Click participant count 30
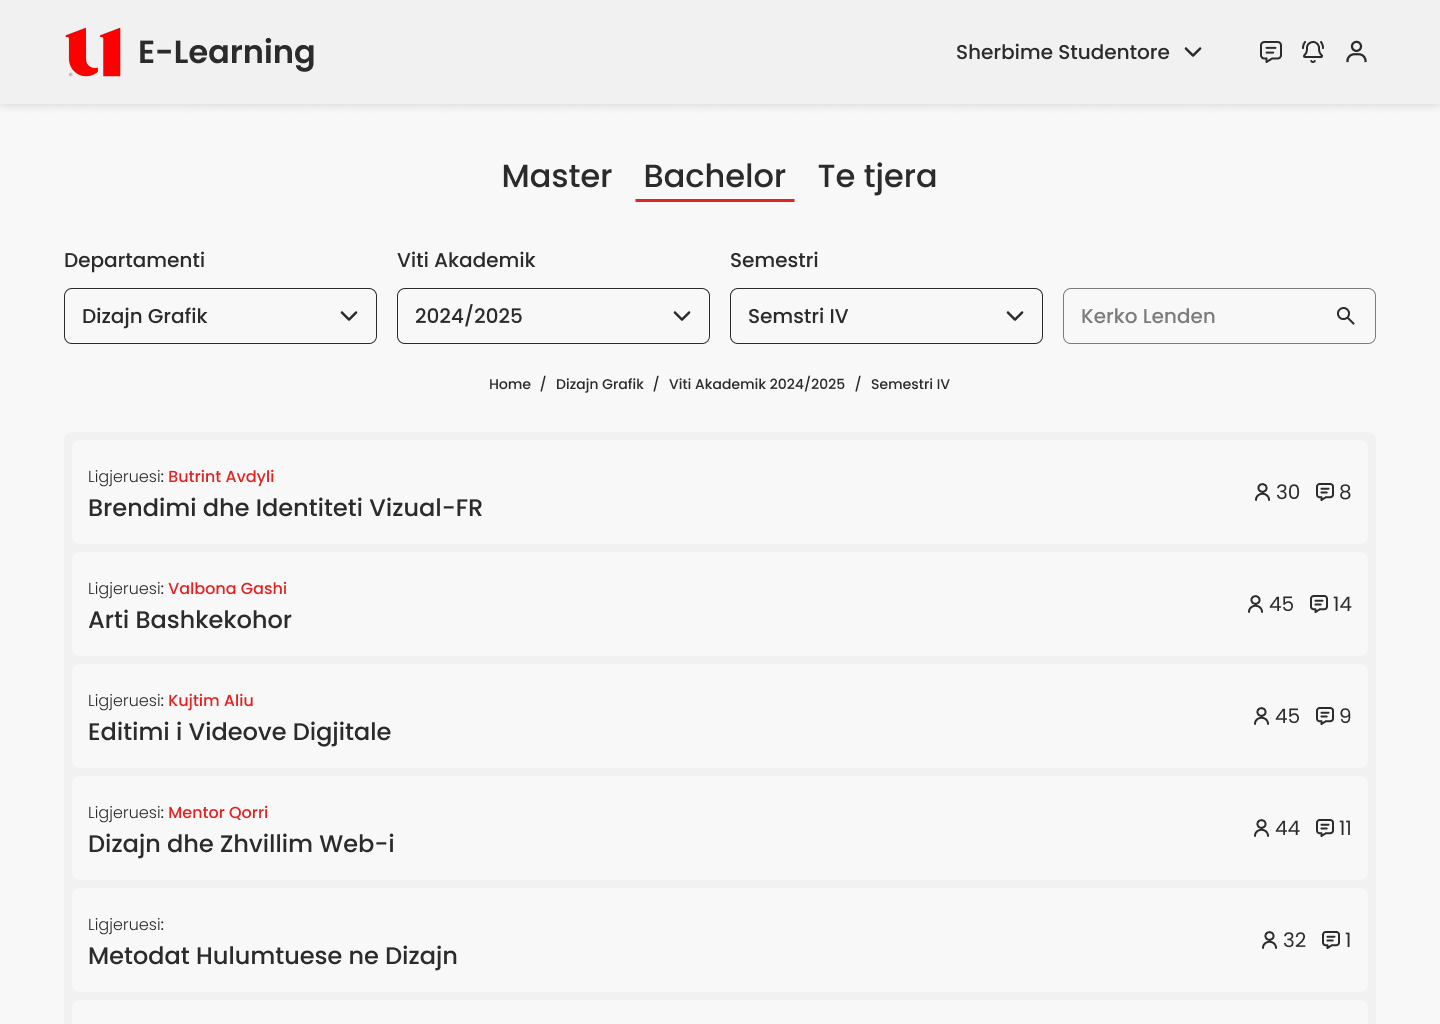1440x1024 pixels. tap(1288, 492)
